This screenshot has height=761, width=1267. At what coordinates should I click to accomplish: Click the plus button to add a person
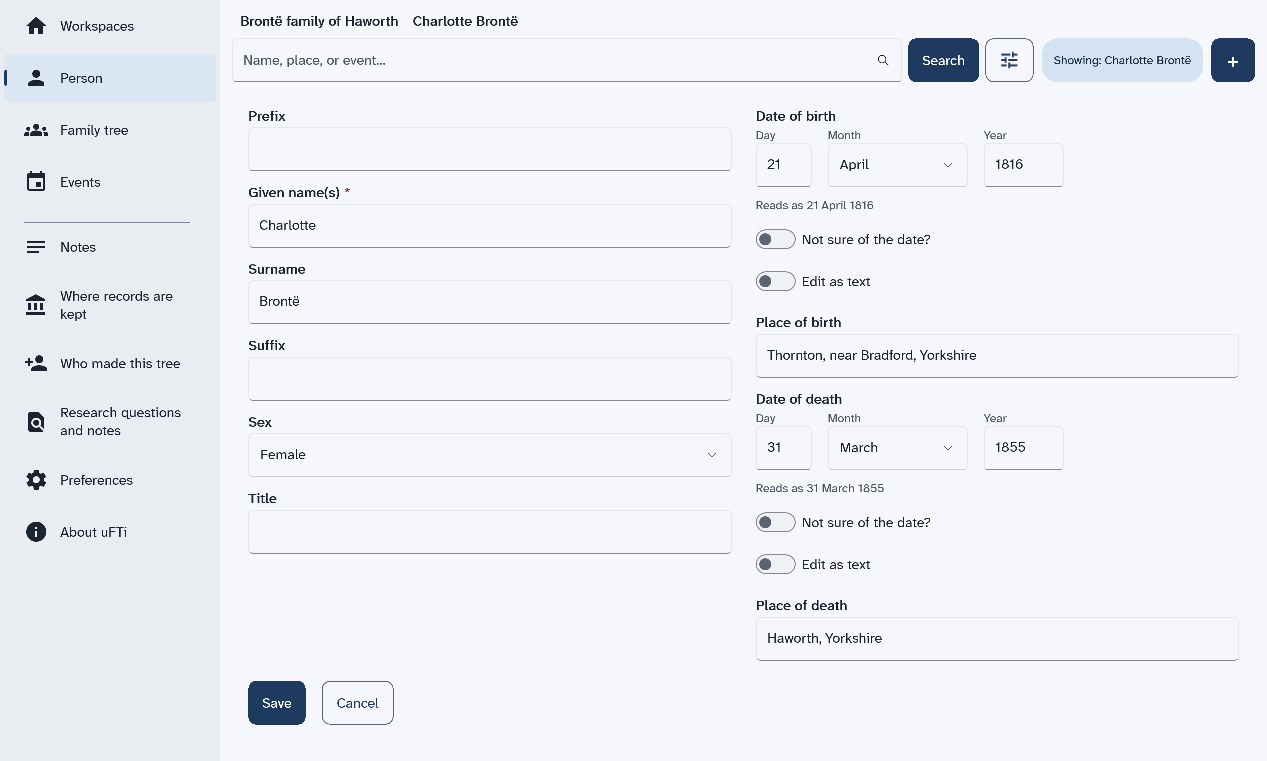click(x=1233, y=60)
